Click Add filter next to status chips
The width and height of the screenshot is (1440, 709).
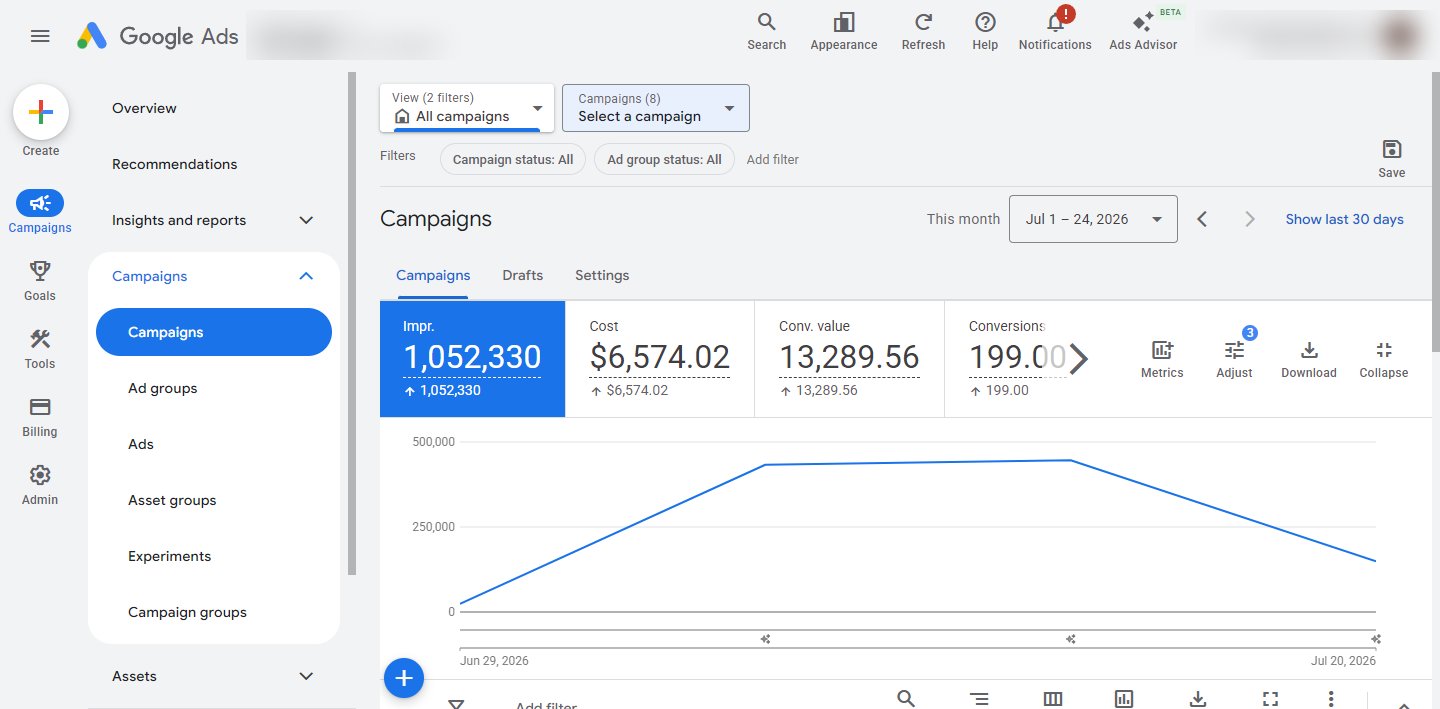coord(773,159)
